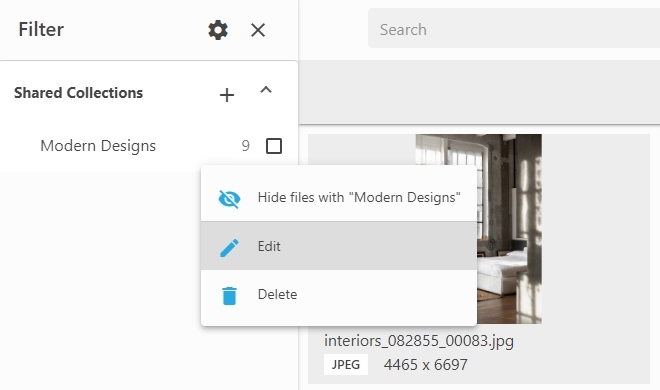Viewport: 660px width, 390px height.
Task: Click the interiors_082855_00083.jpg filename
Action: pyautogui.click(x=419, y=340)
